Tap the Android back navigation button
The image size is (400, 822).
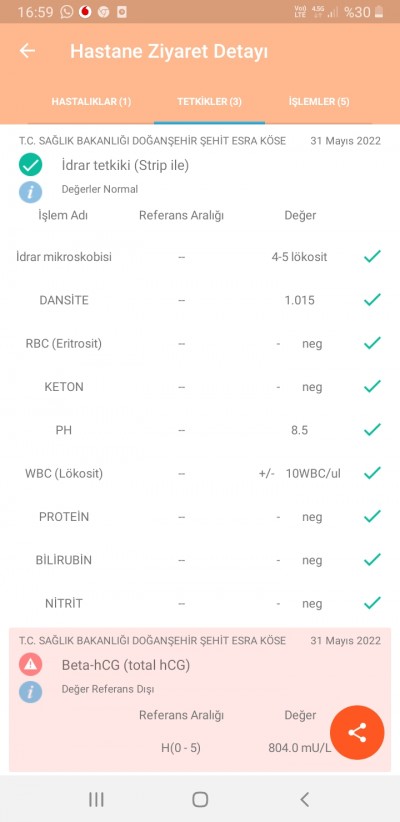tap(305, 799)
